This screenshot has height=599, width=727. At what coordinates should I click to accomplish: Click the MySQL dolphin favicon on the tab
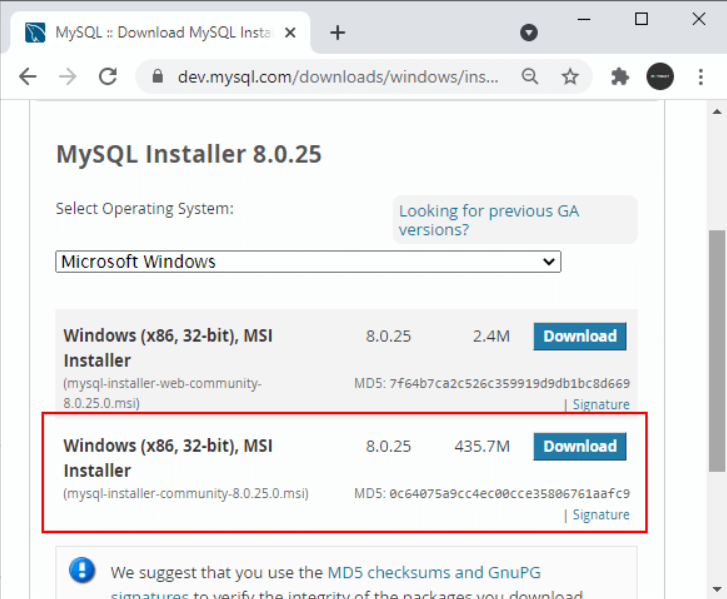35,32
